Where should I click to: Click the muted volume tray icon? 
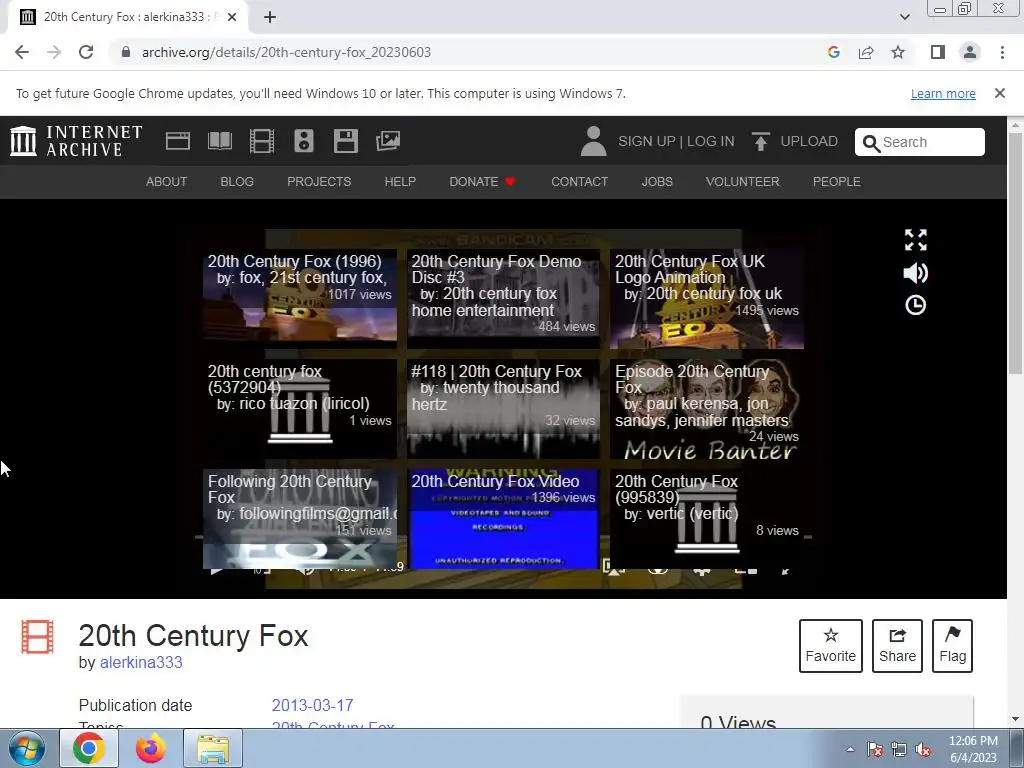[923, 749]
